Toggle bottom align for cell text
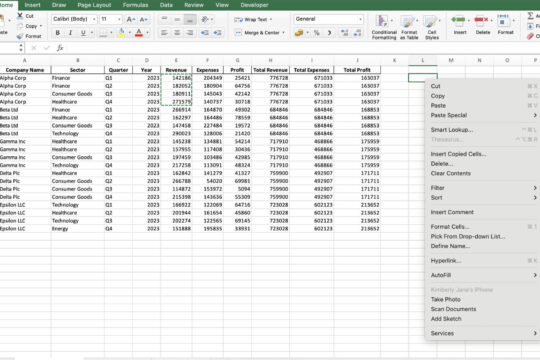Viewport: 540px width, 360px height. coord(189,20)
